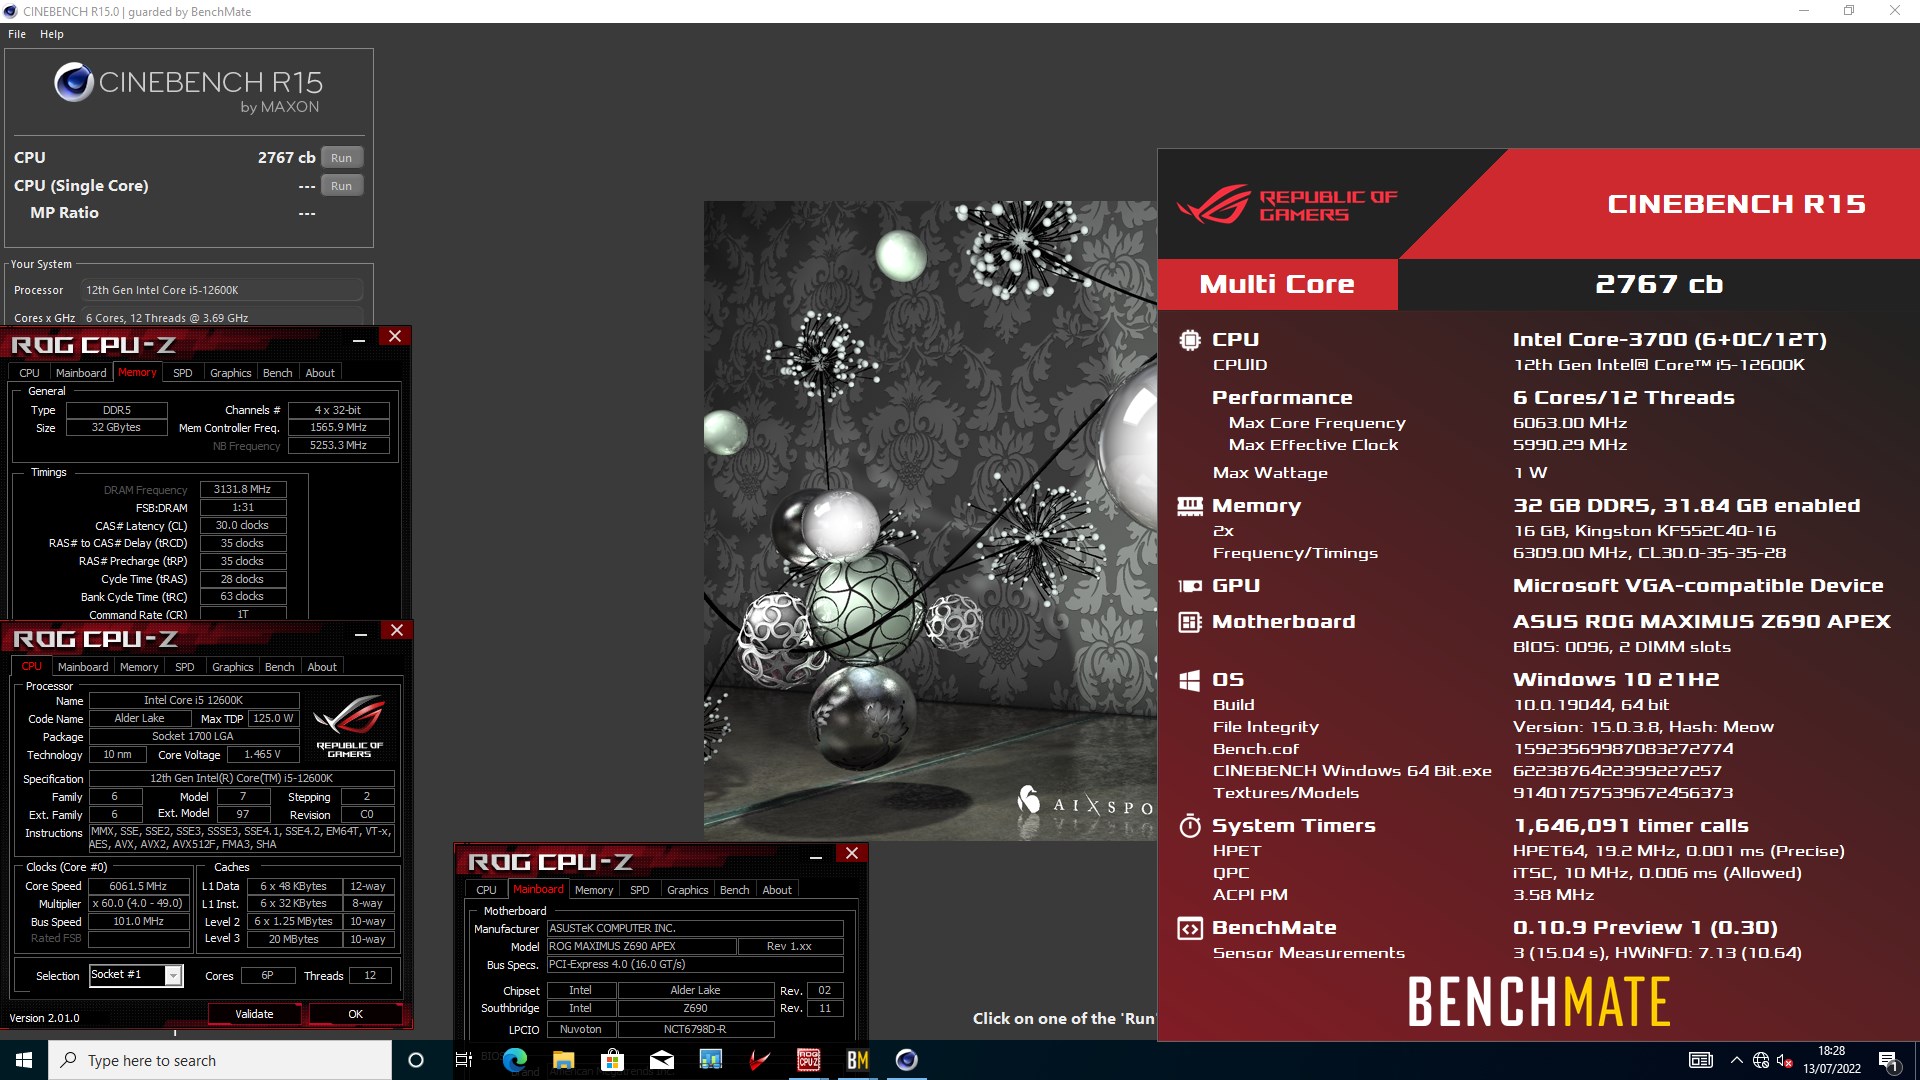Click the Windows search box
The height and width of the screenshot is (1080, 1920).
tap(220, 1060)
